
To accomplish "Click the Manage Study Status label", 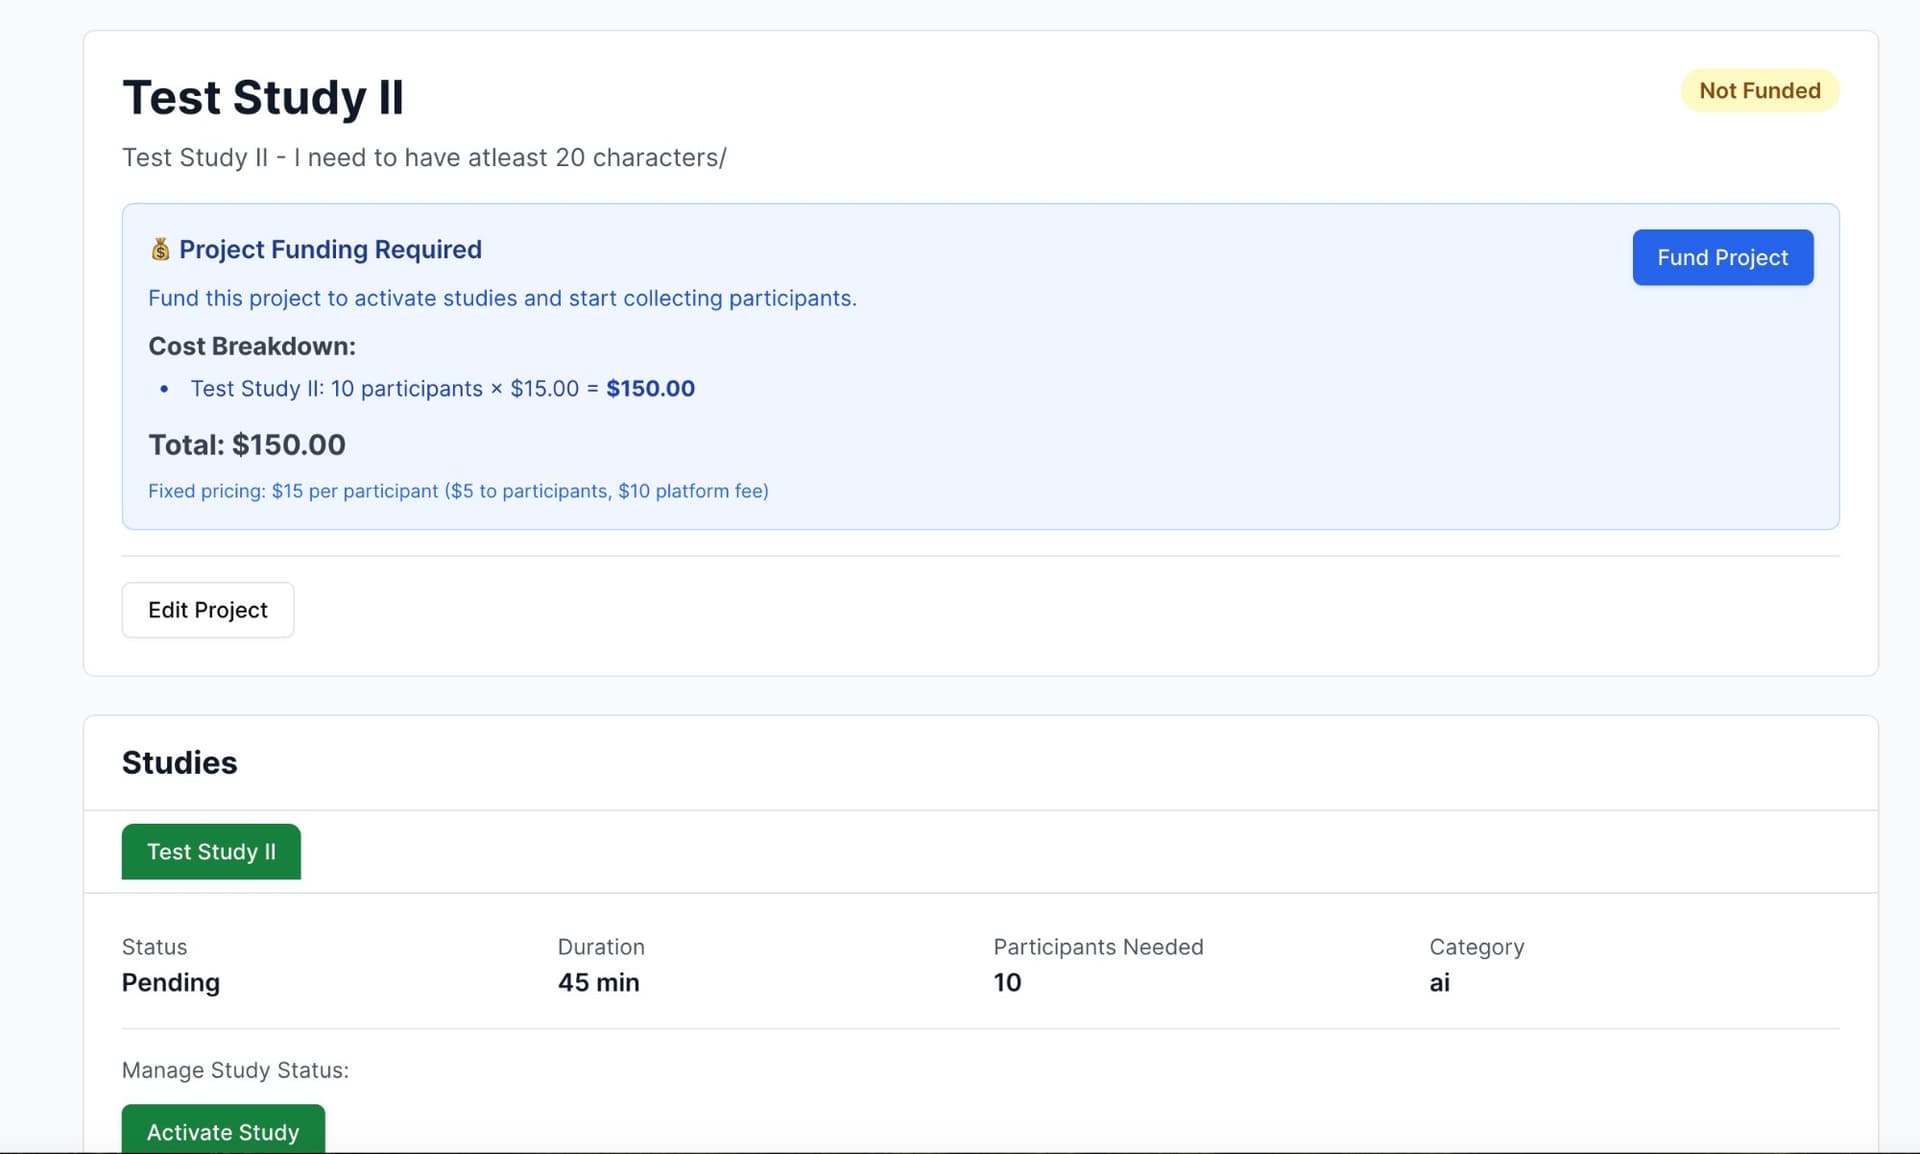I will pyautogui.click(x=235, y=1070).
